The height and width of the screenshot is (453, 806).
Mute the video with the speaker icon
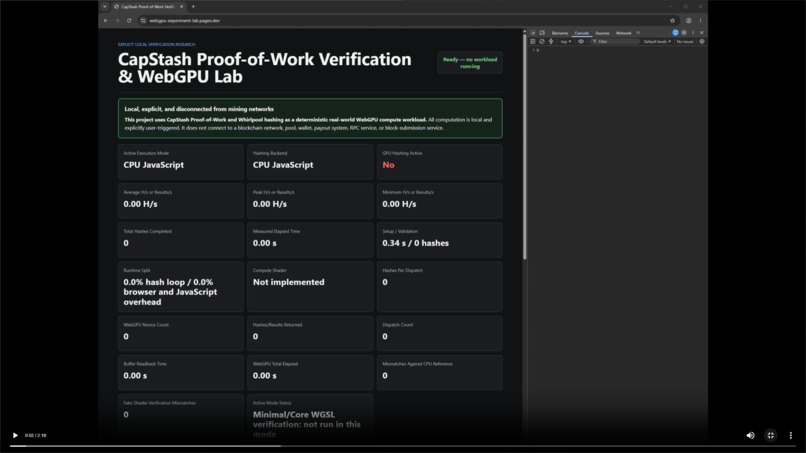(x=750, y=436)
